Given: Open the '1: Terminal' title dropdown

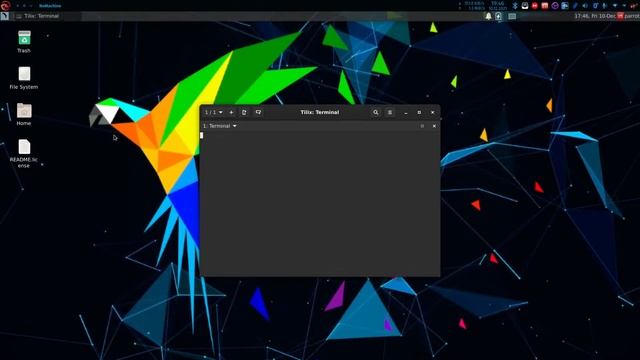Looking at the screenshot, I should (220, 126).
